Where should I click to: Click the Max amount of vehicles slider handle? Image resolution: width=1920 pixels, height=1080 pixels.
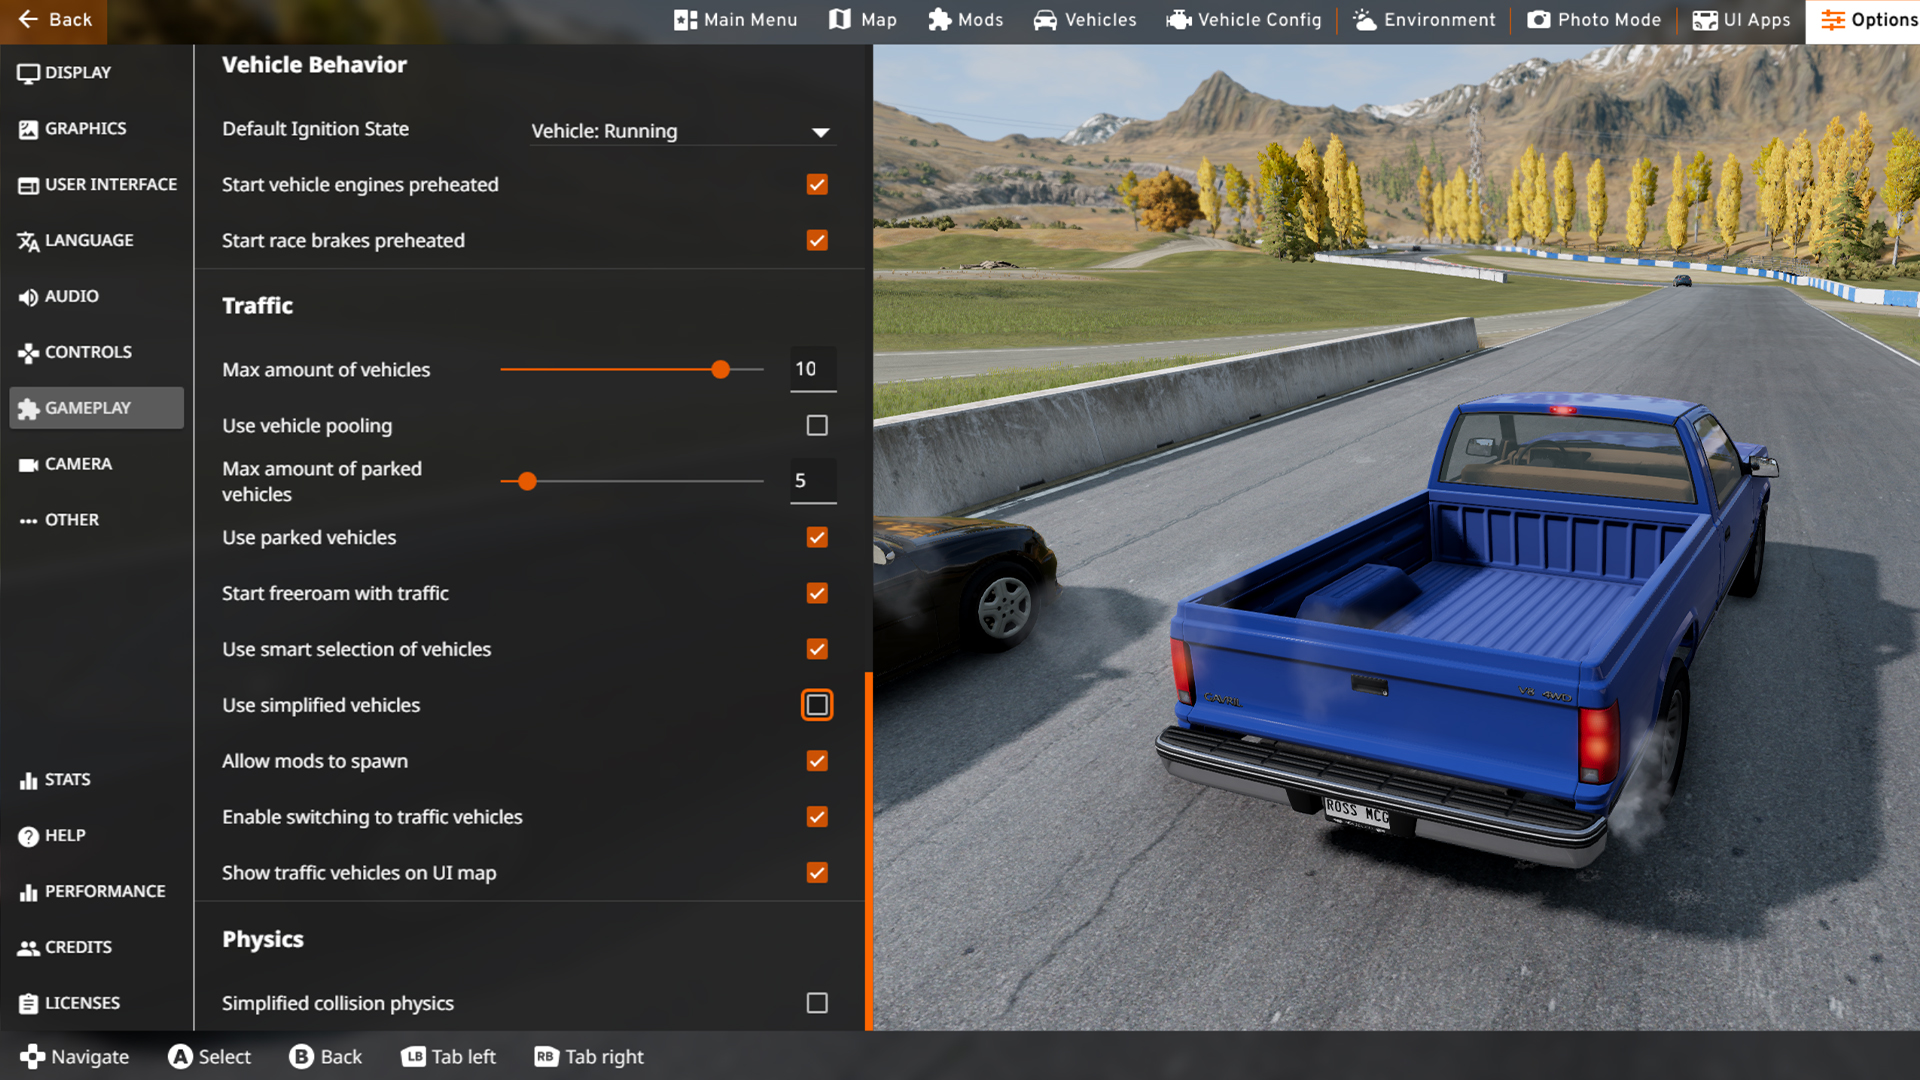click(720, 369)
